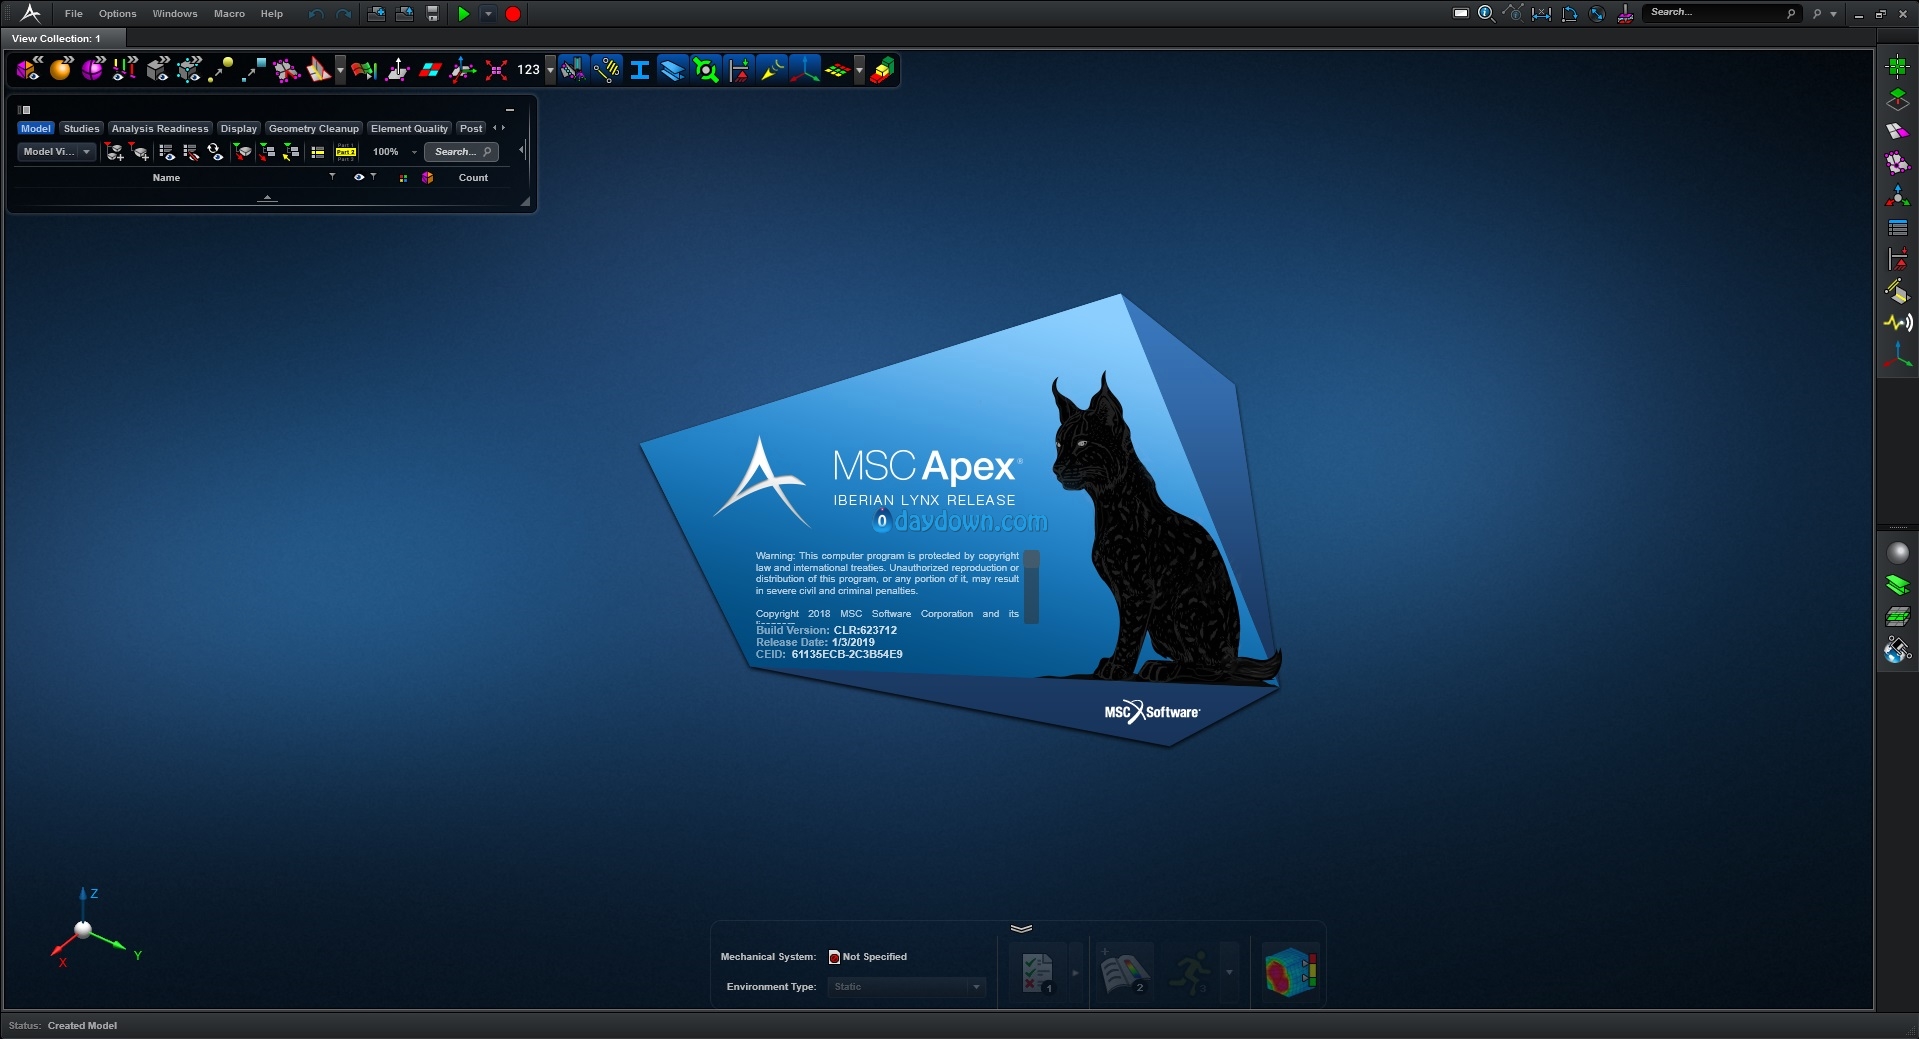This screenshot has height=1039, width=1919.
Task: Click the orange sphere tool in toolbar
Action: [60, 69]
